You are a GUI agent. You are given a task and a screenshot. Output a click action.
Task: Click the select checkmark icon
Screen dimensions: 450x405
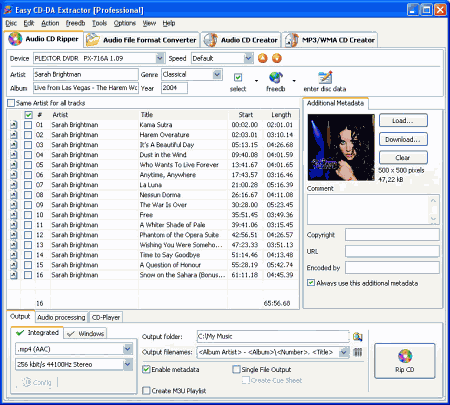238,78
